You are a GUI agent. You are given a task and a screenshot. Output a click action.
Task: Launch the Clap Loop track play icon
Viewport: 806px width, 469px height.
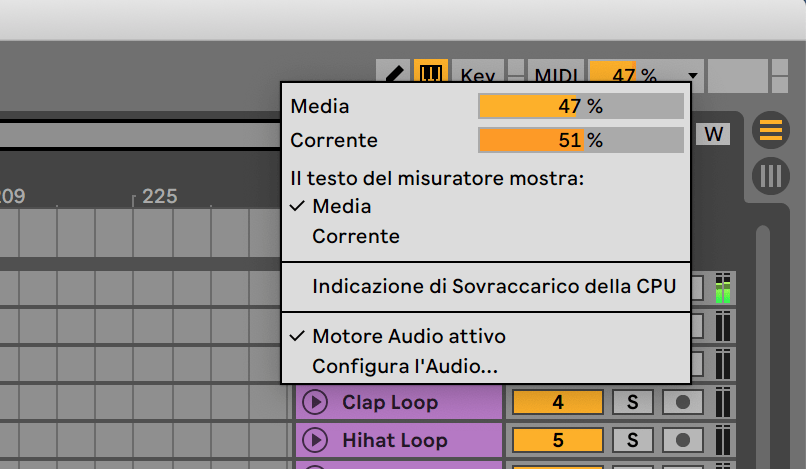(315, 403)
